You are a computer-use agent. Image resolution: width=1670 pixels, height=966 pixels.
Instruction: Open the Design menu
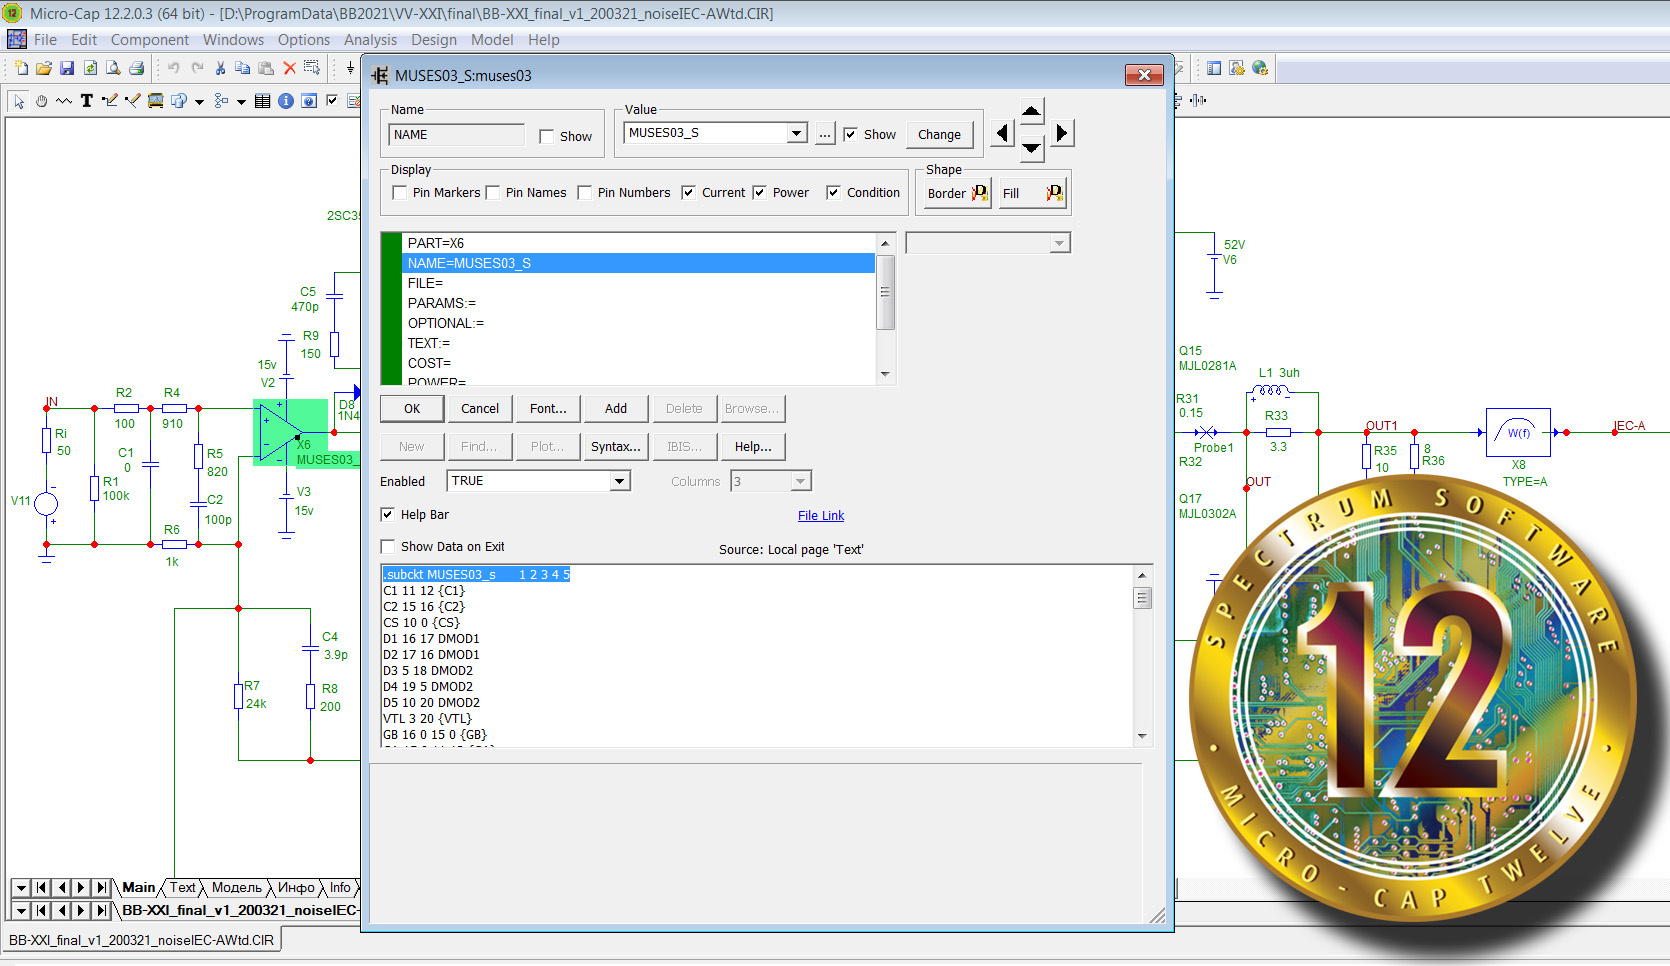pyautogui.click(x=434, y=40)
